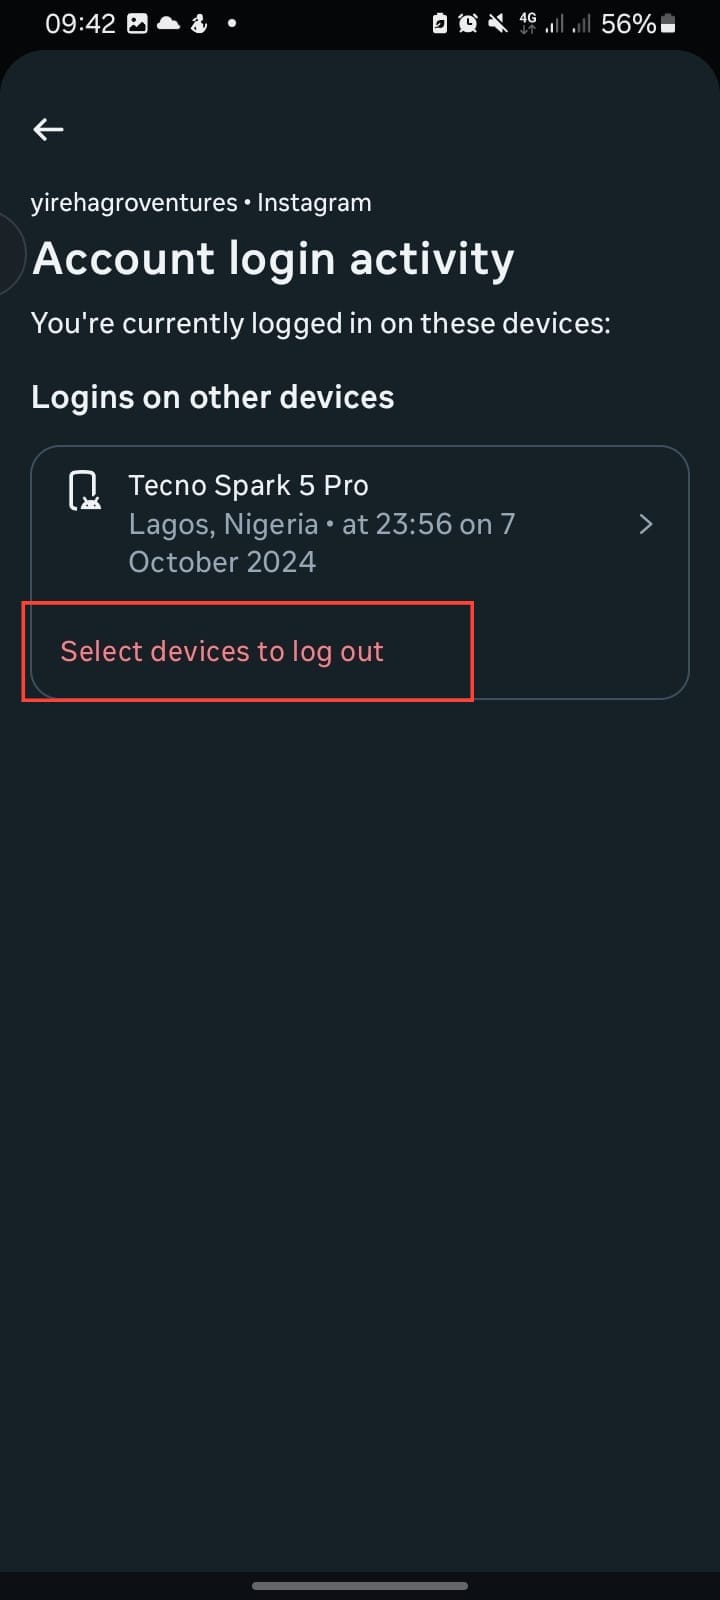
Task: Tap the home gesture bar at bottom
Action: [x=360, y=1585]
